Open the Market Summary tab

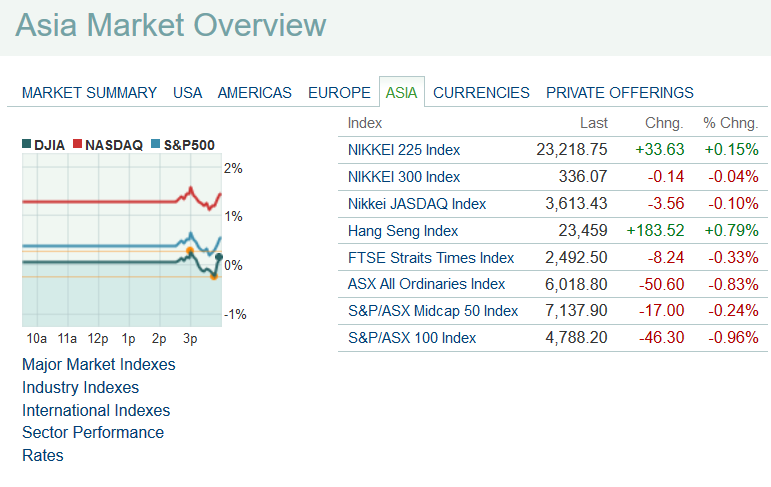(89, 92)
